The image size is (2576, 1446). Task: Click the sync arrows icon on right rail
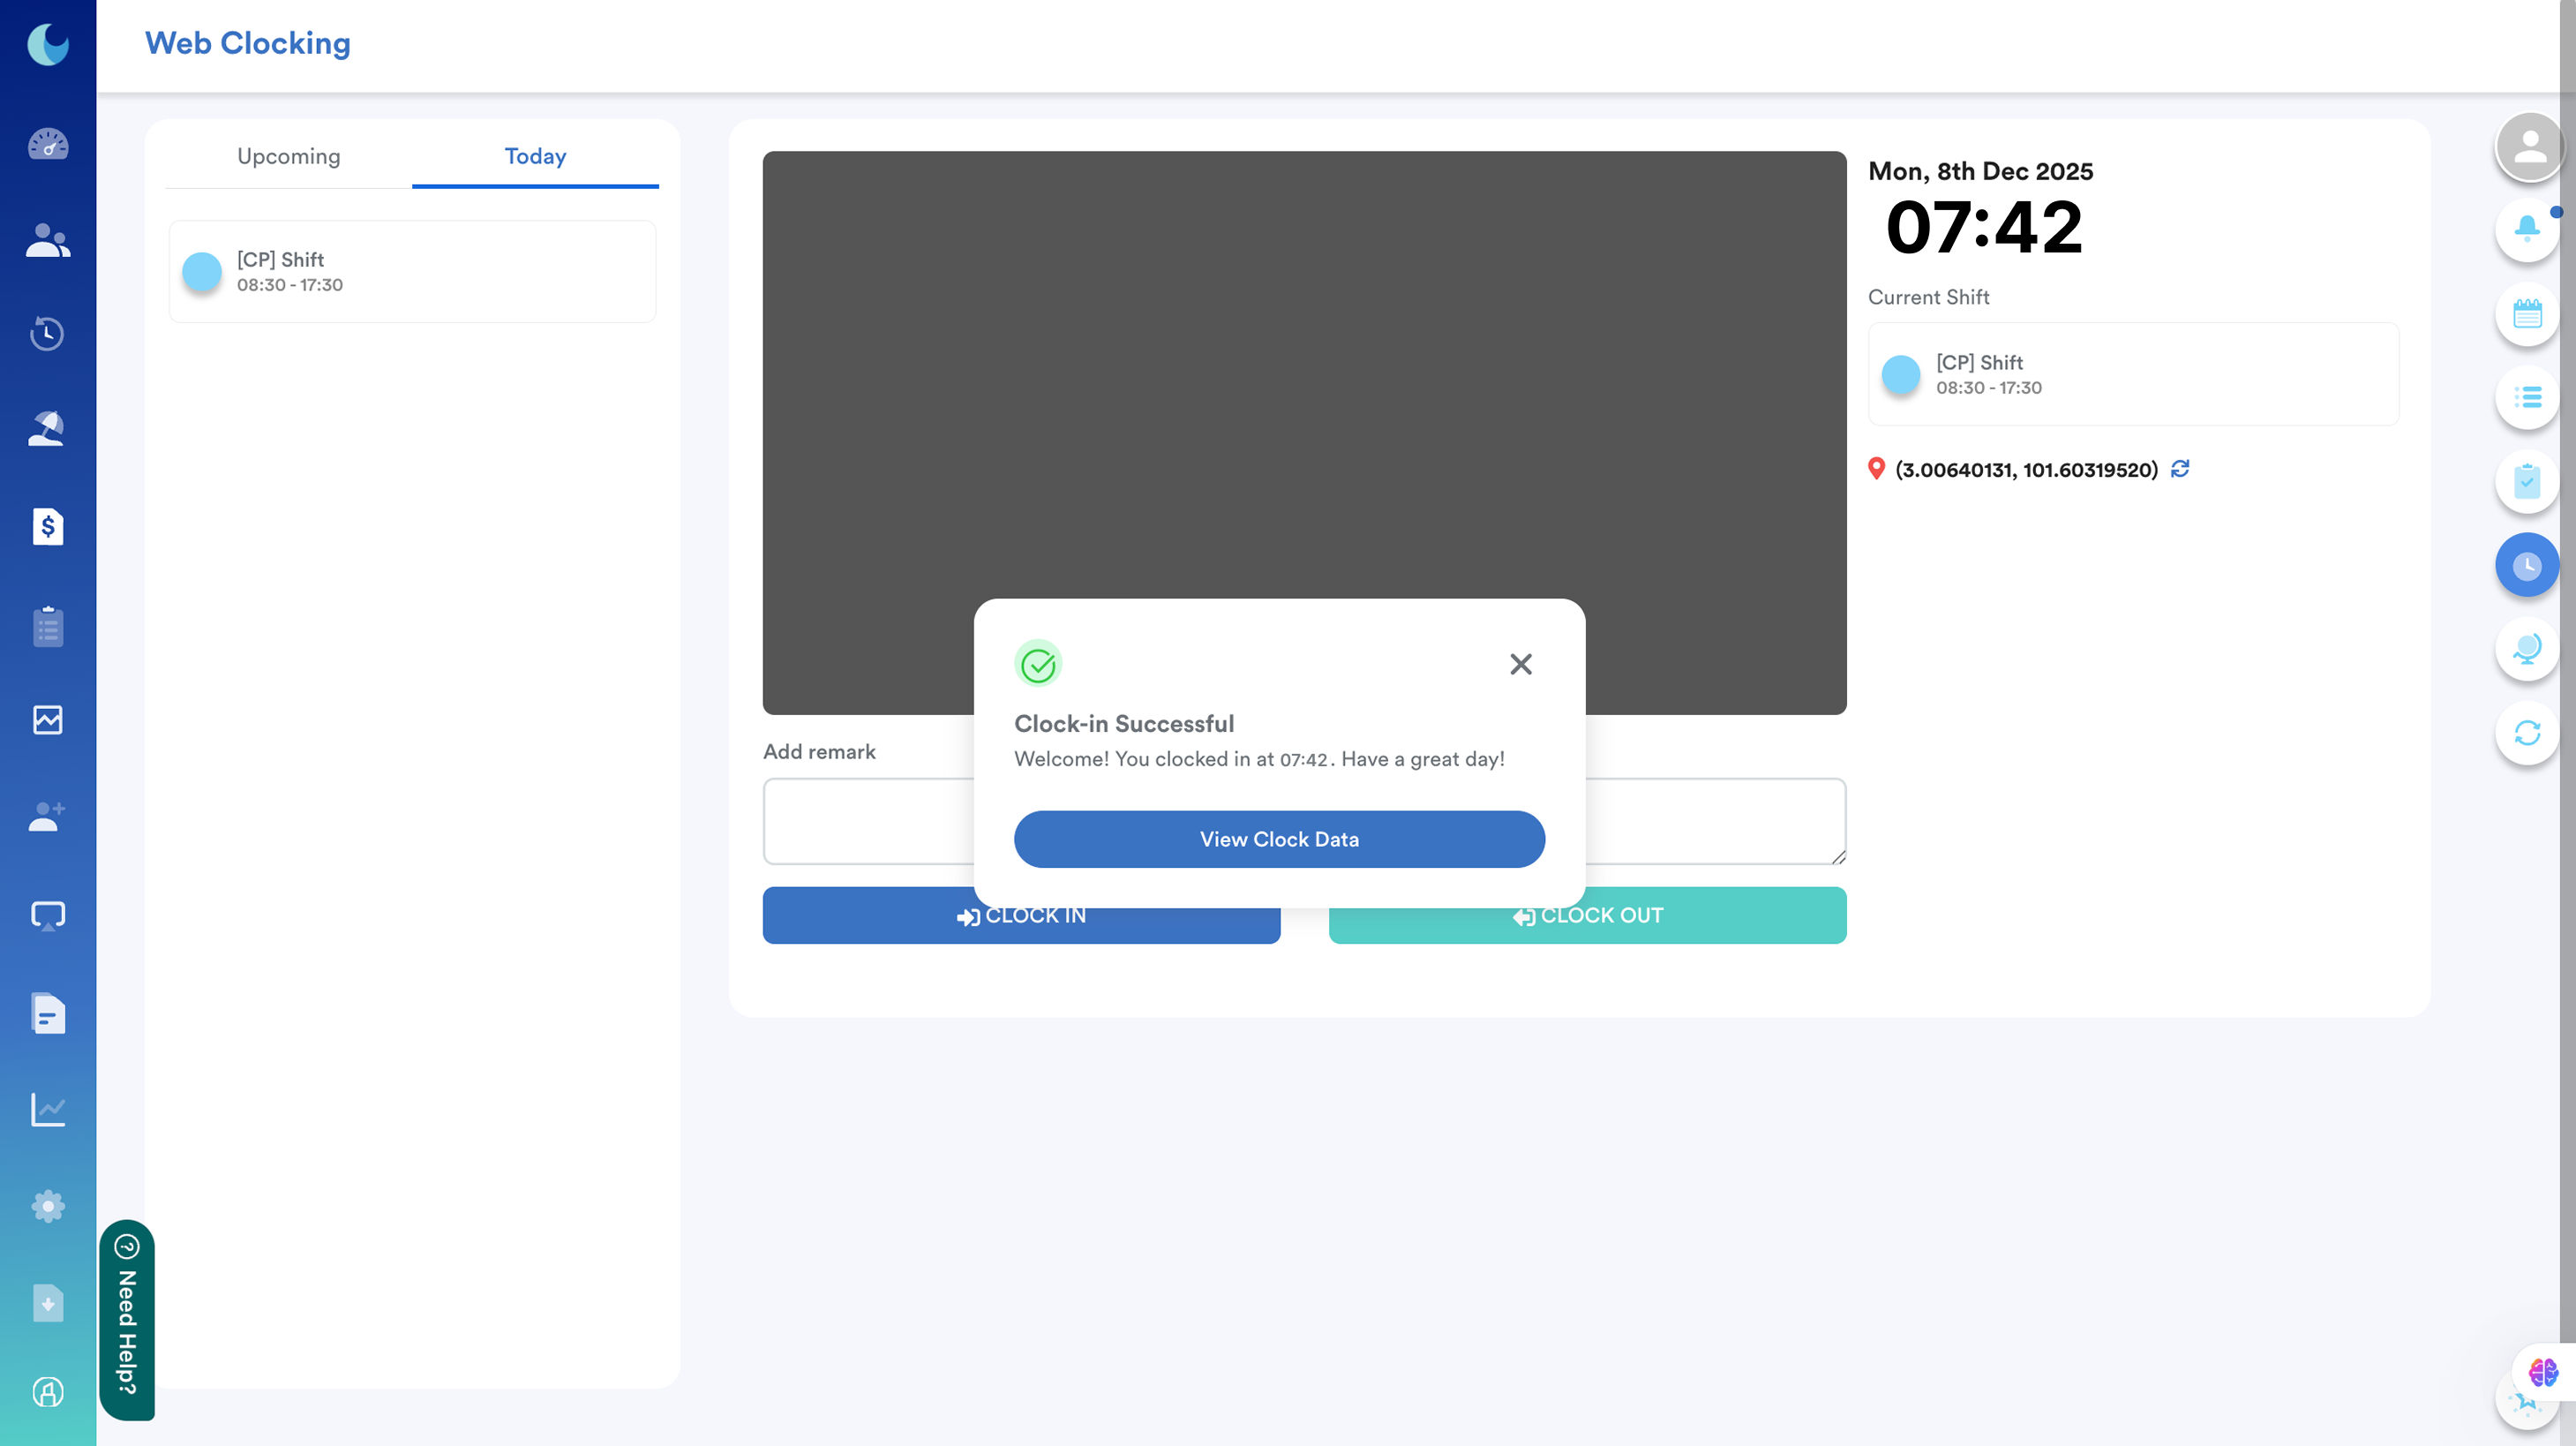(x=2526, y=733)
